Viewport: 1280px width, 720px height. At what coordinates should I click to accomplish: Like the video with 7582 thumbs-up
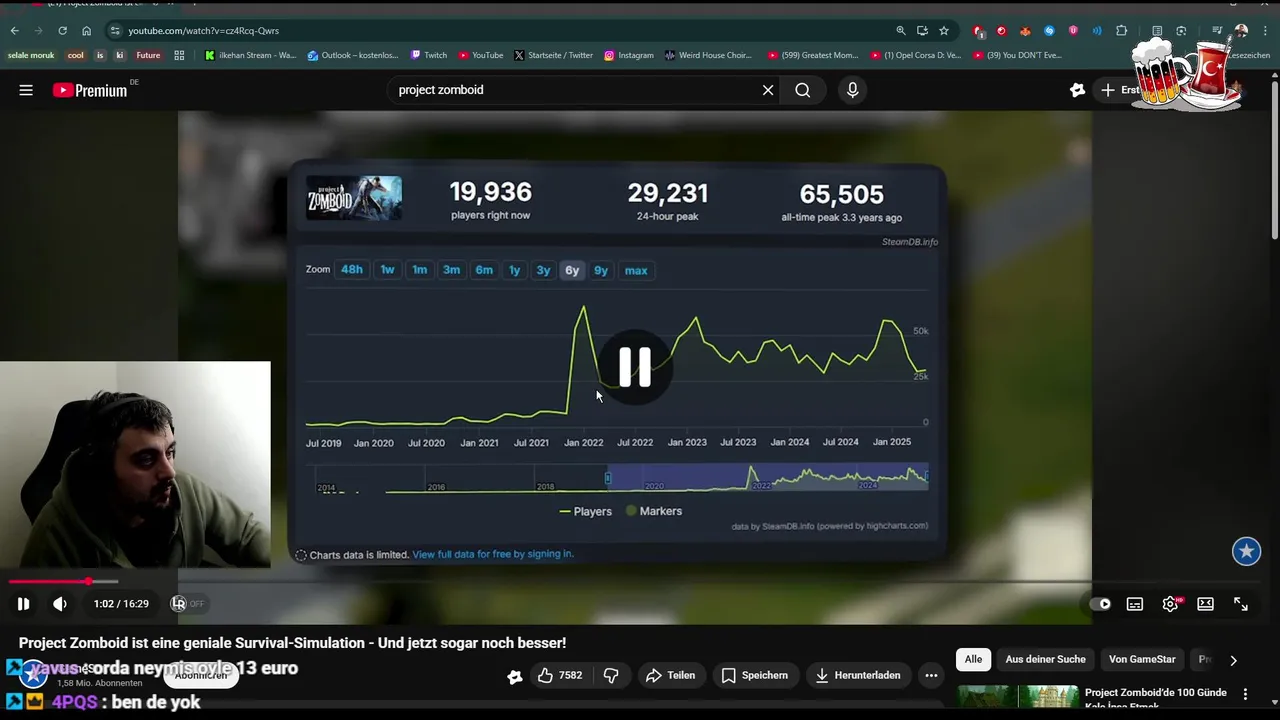pyautogui.click(x=560, y=675)
